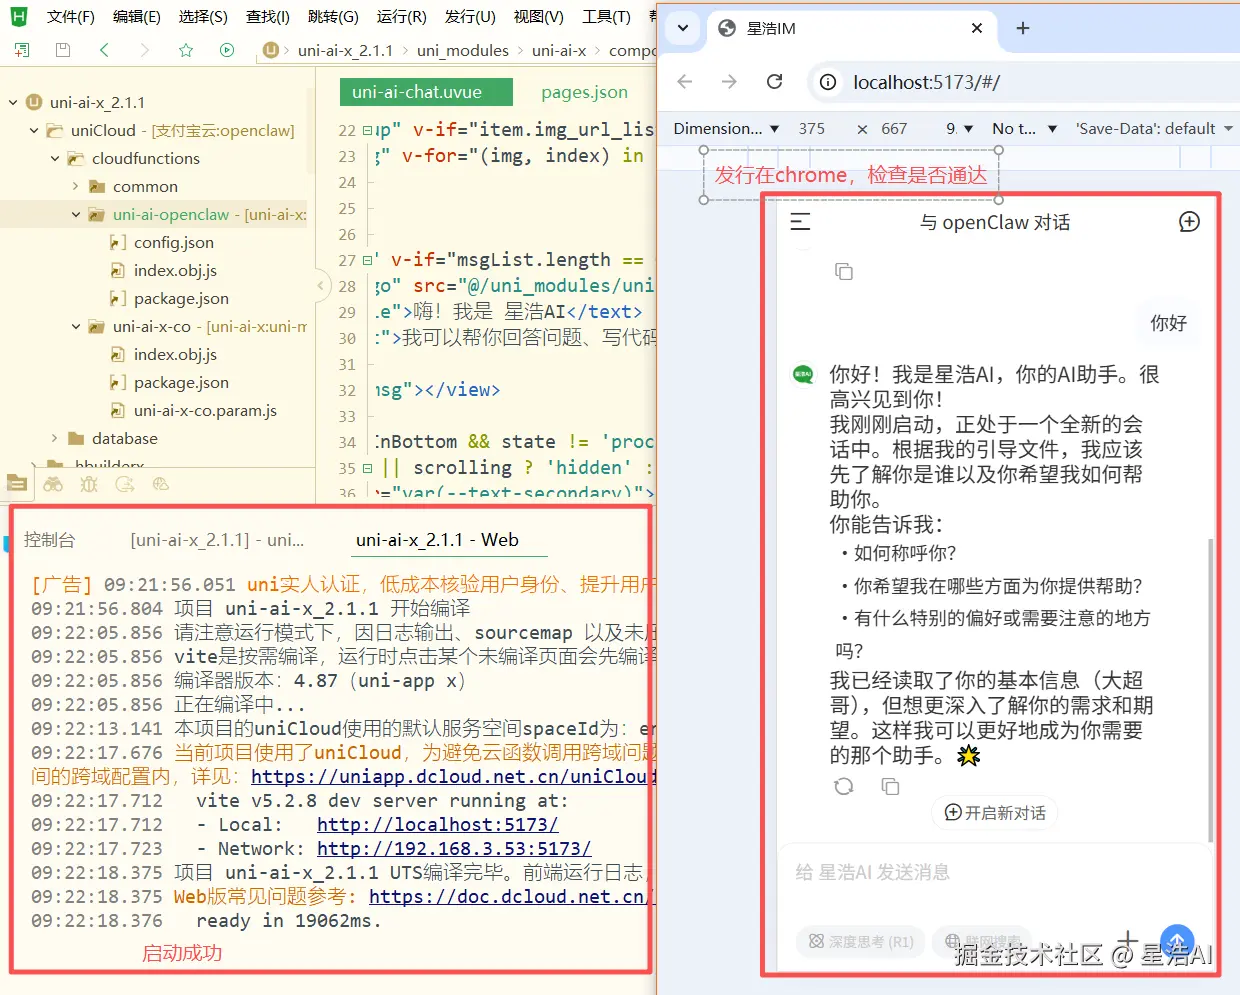
Task: Expand the database folder
Action: coord(55,438)
